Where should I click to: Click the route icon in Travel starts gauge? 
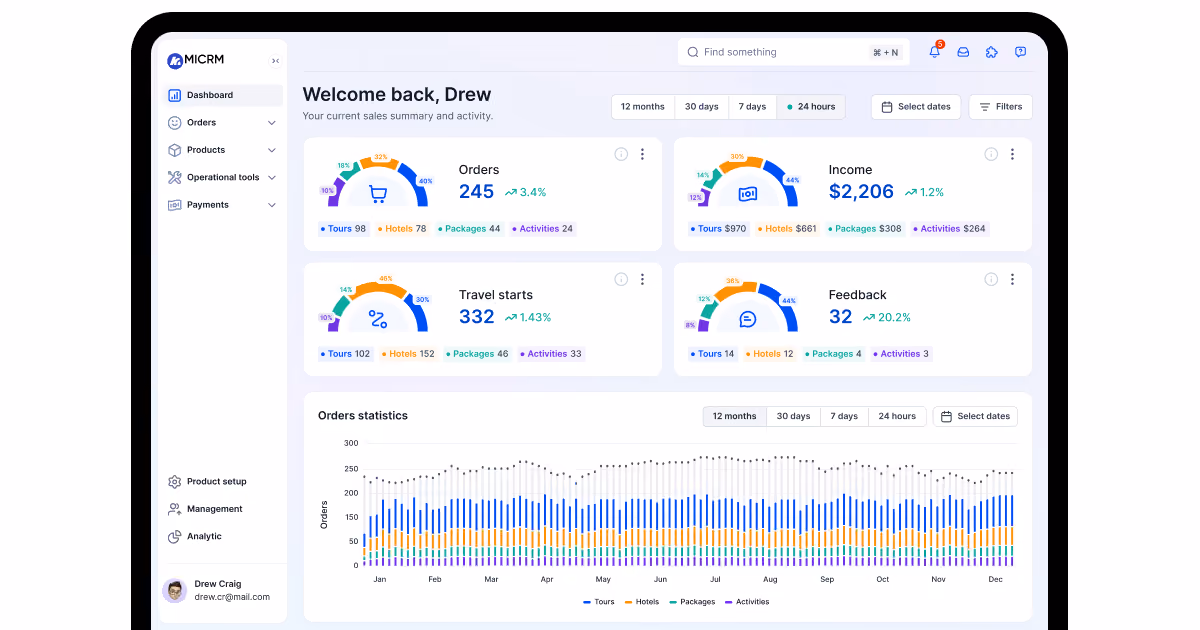pos(377,319)
